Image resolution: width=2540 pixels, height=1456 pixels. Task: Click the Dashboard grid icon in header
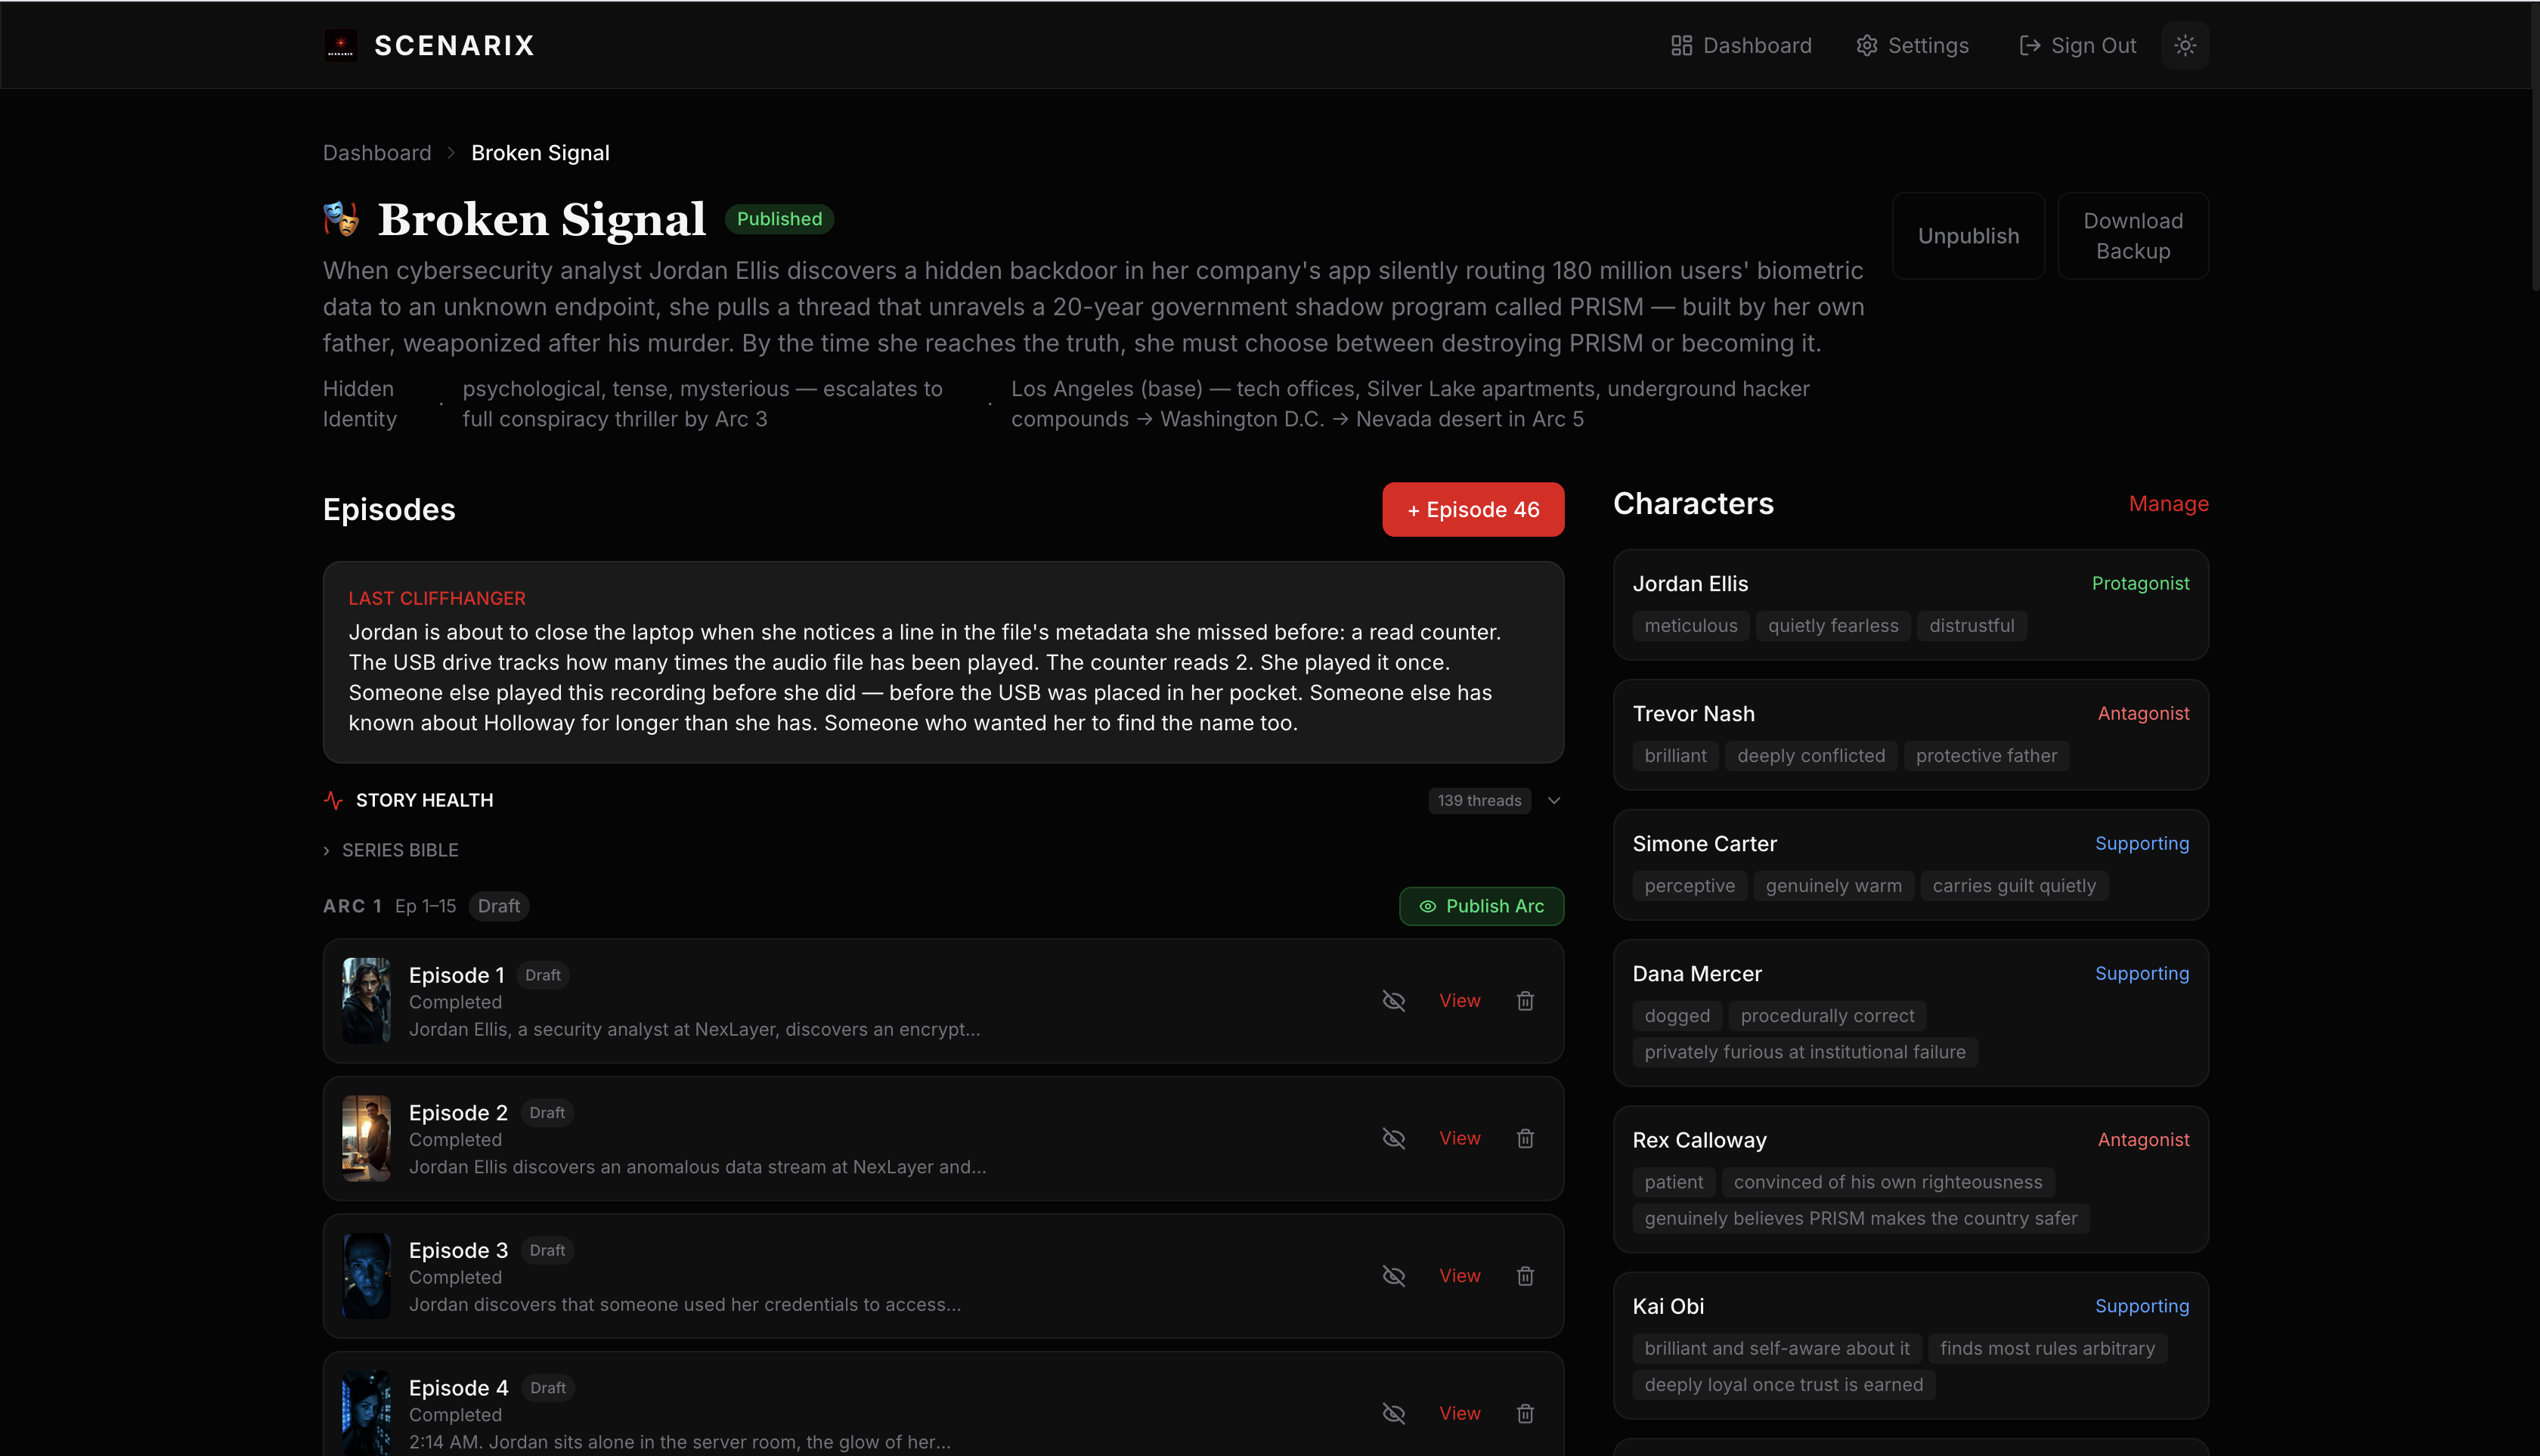[x=1681, y=45]
